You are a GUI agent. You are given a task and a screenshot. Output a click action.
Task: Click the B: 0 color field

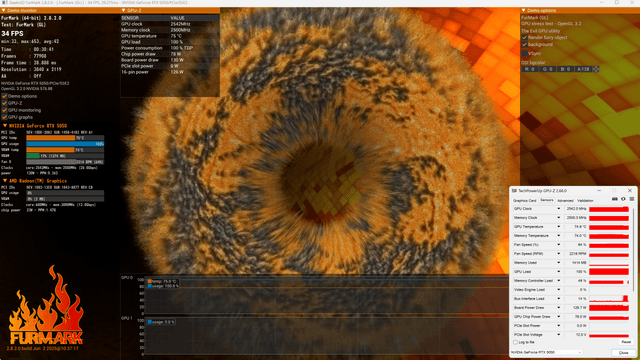565,69
